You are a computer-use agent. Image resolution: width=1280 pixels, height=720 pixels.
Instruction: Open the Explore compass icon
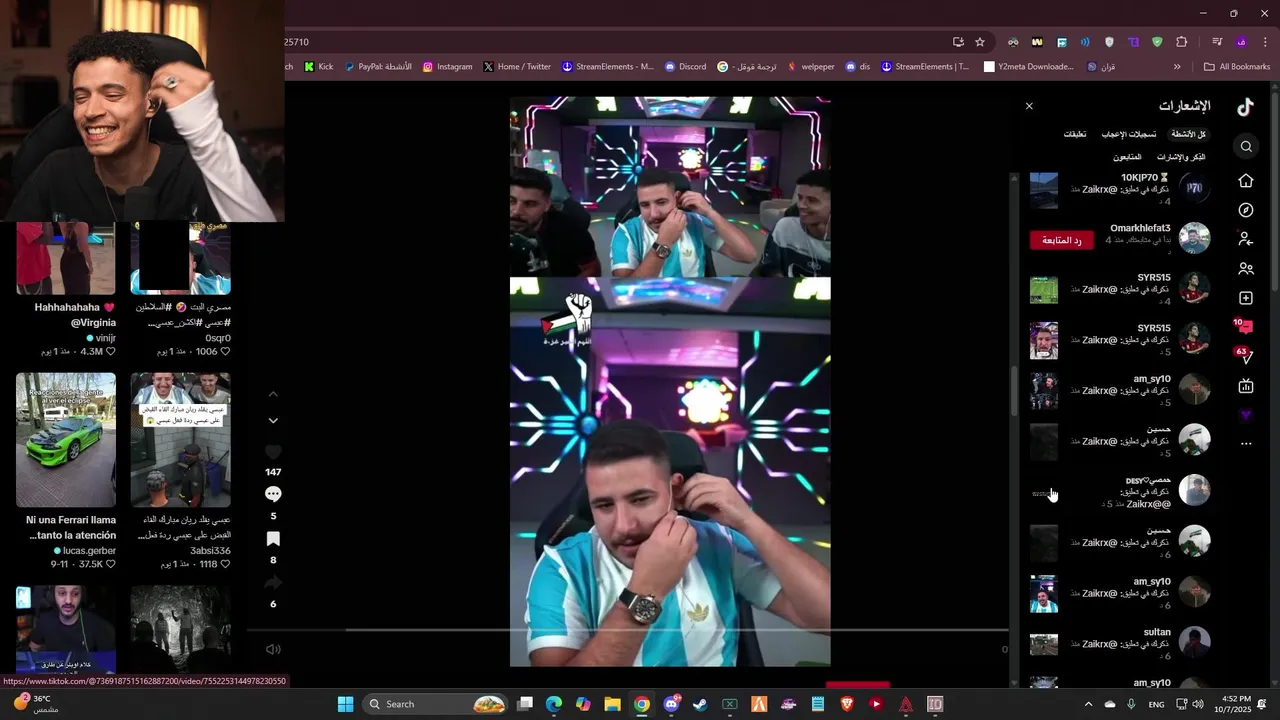[x=1246, y=210]
